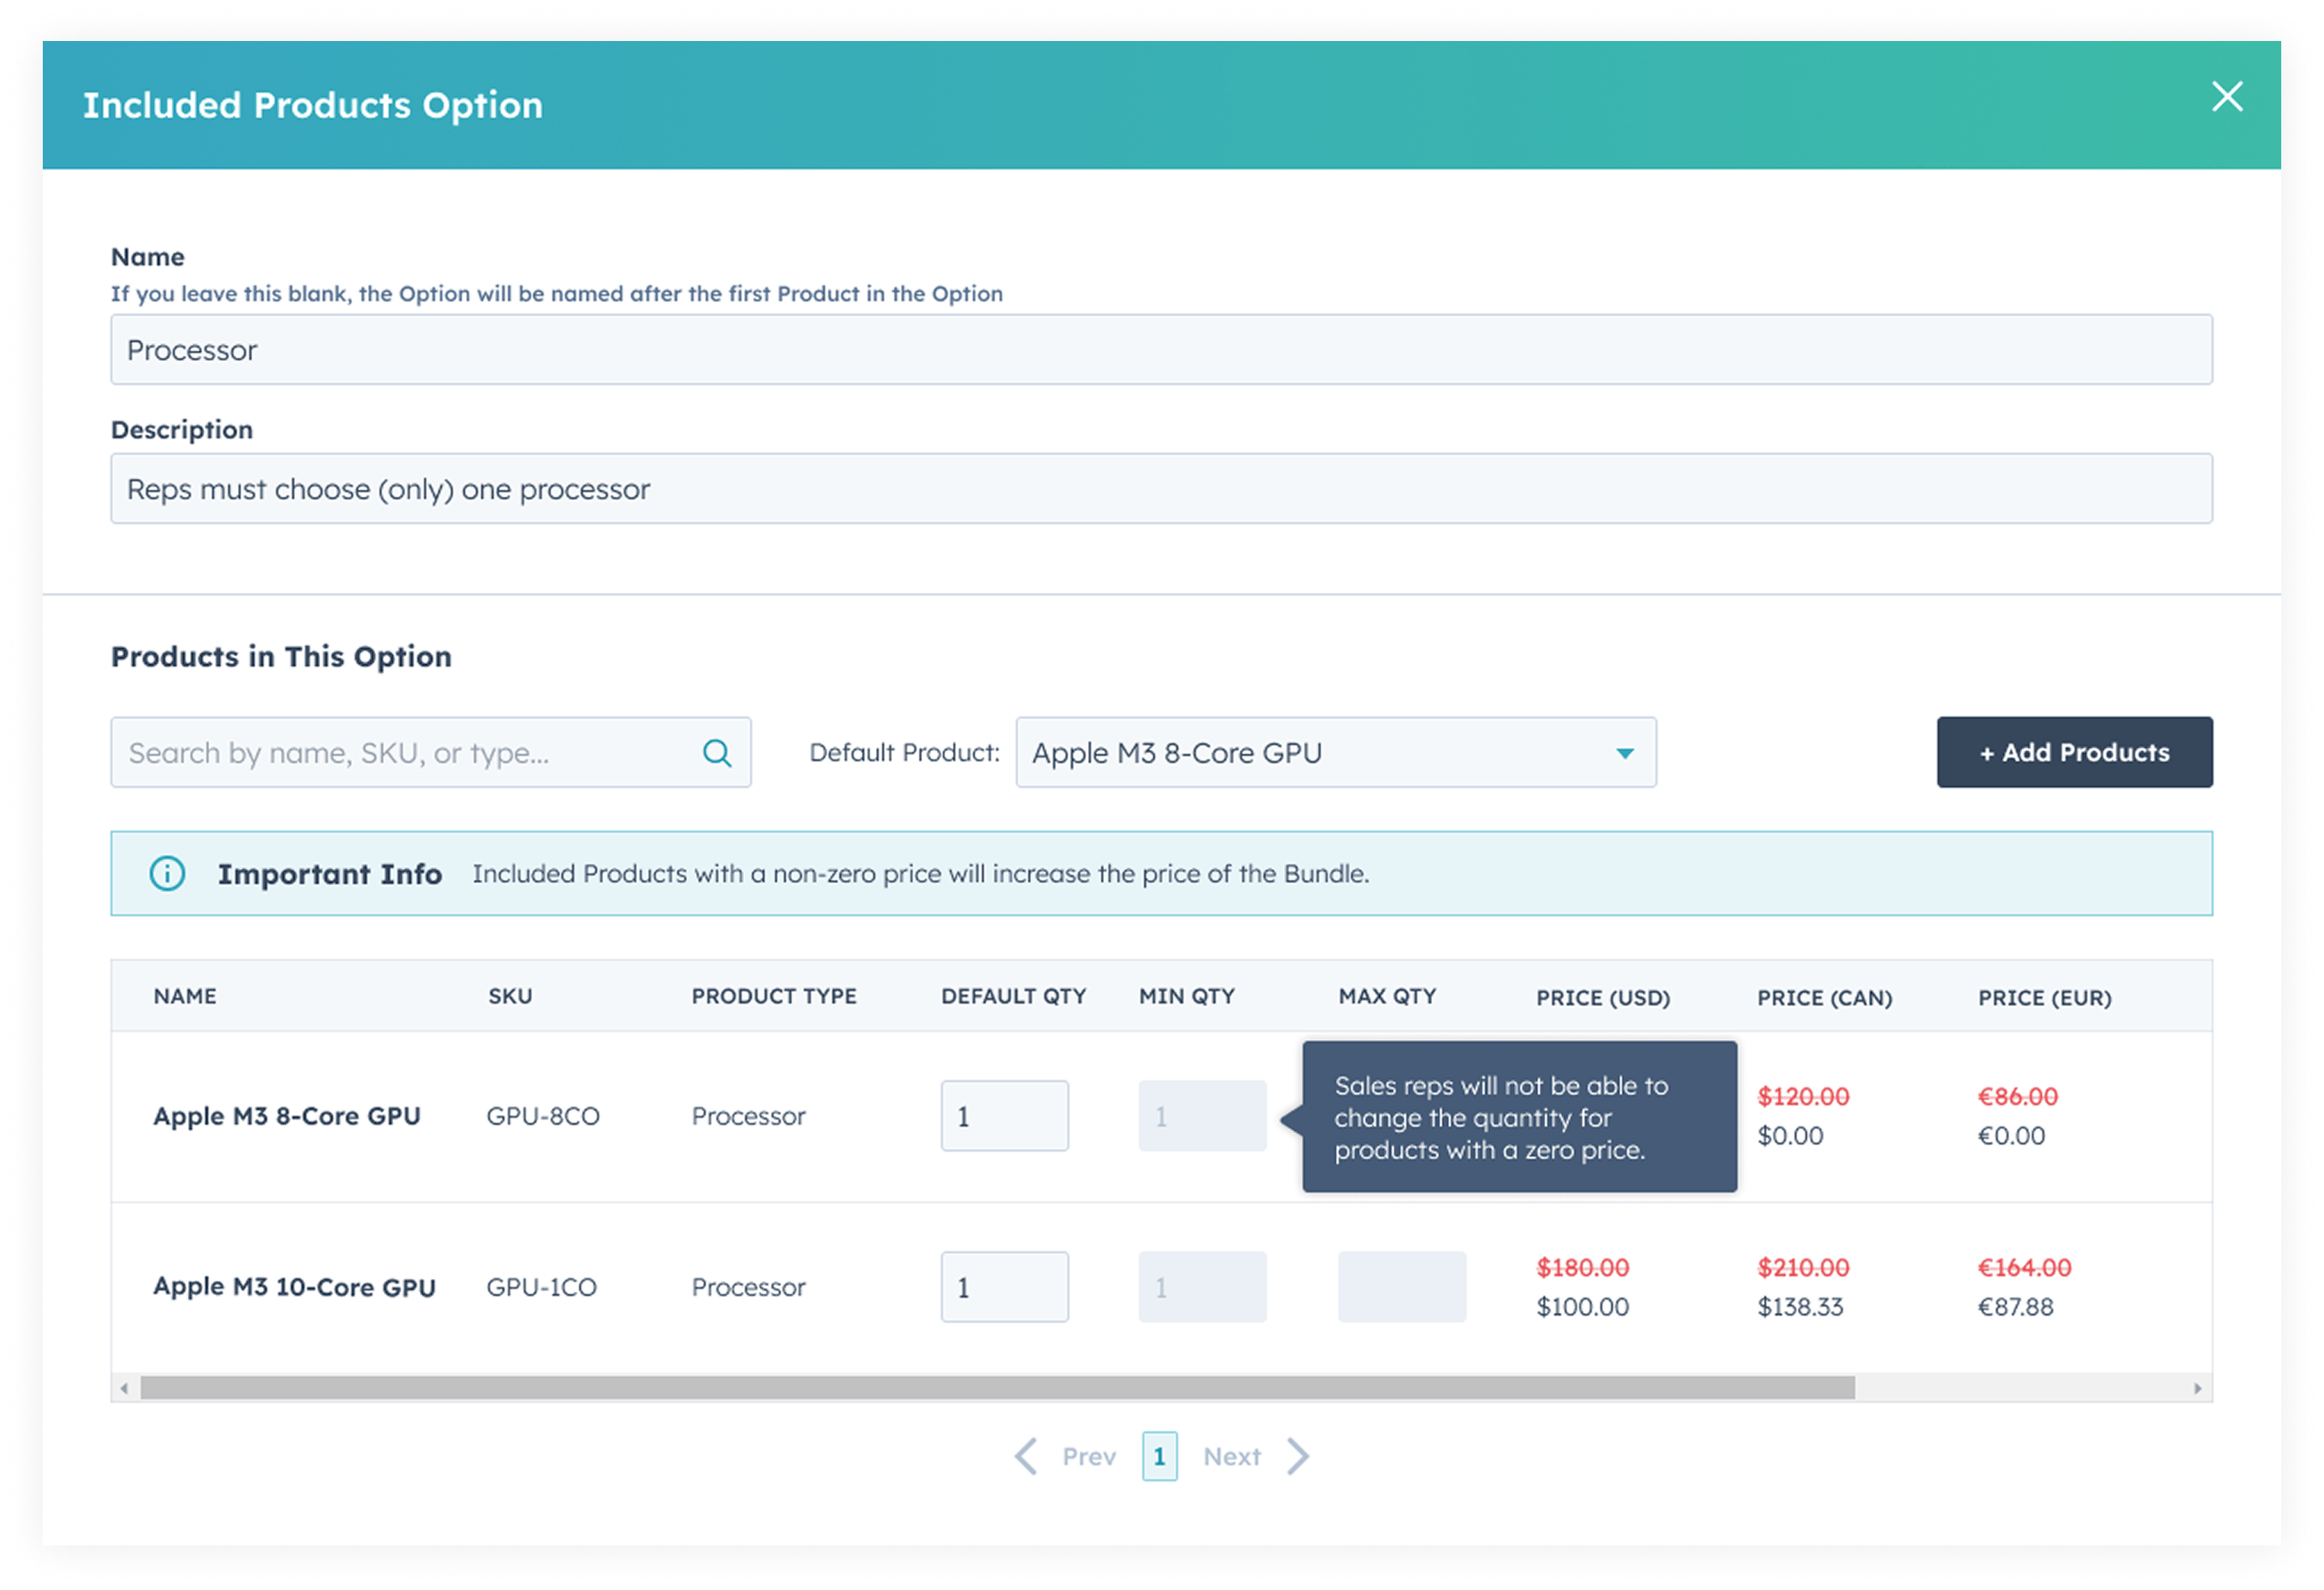Click the right chevron beside Next
The image size is (2324, 1590).
point(1299,1457)
